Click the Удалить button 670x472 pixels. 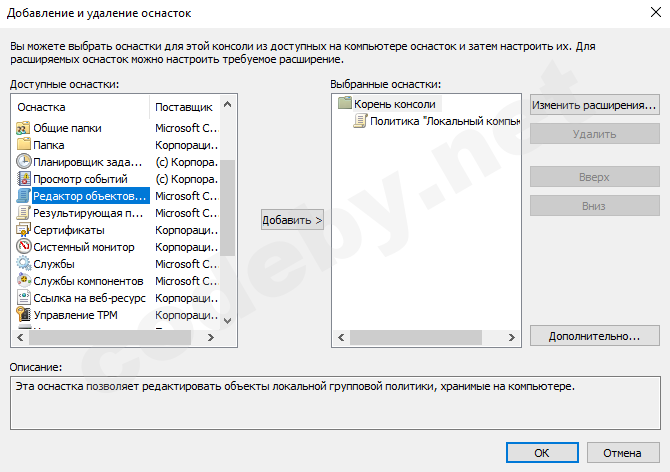coord(594,134)
